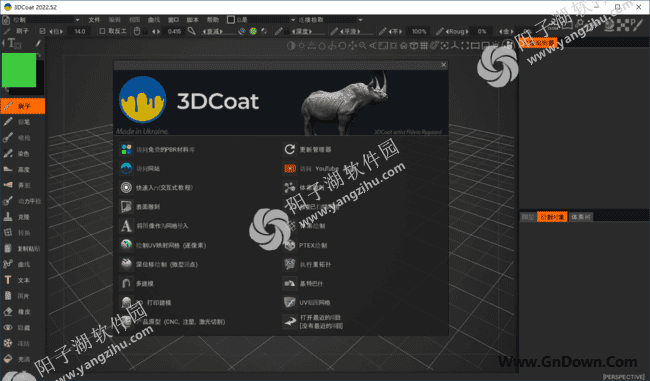
Task: Click UV贴图网格 option in welcome dialog
Action: click(315, 302)
